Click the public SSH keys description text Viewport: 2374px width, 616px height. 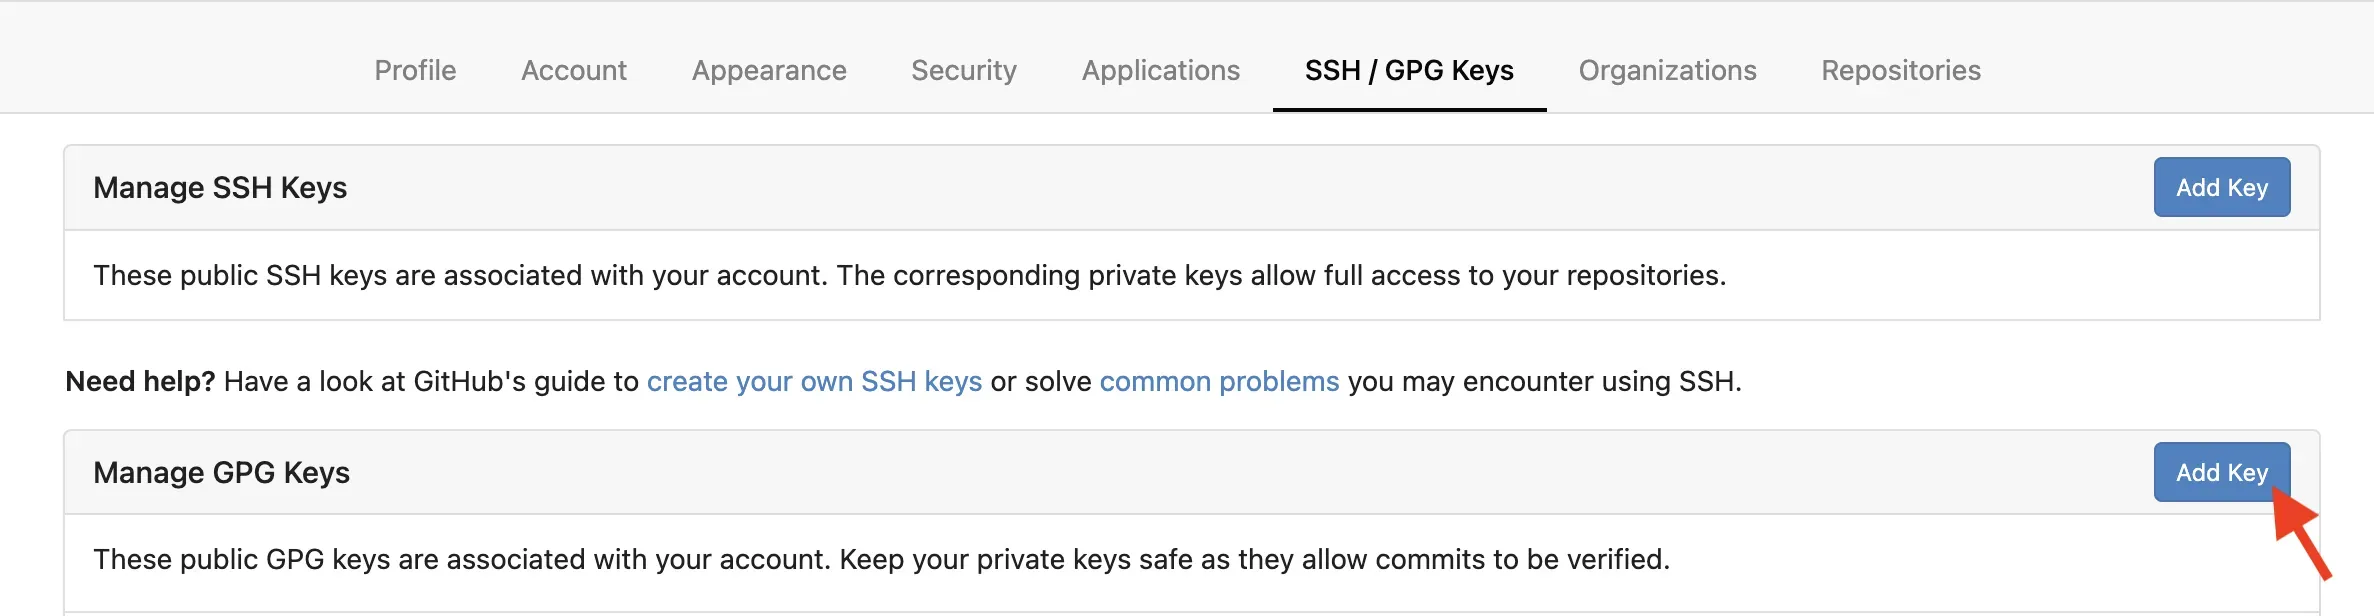[909, 275]
